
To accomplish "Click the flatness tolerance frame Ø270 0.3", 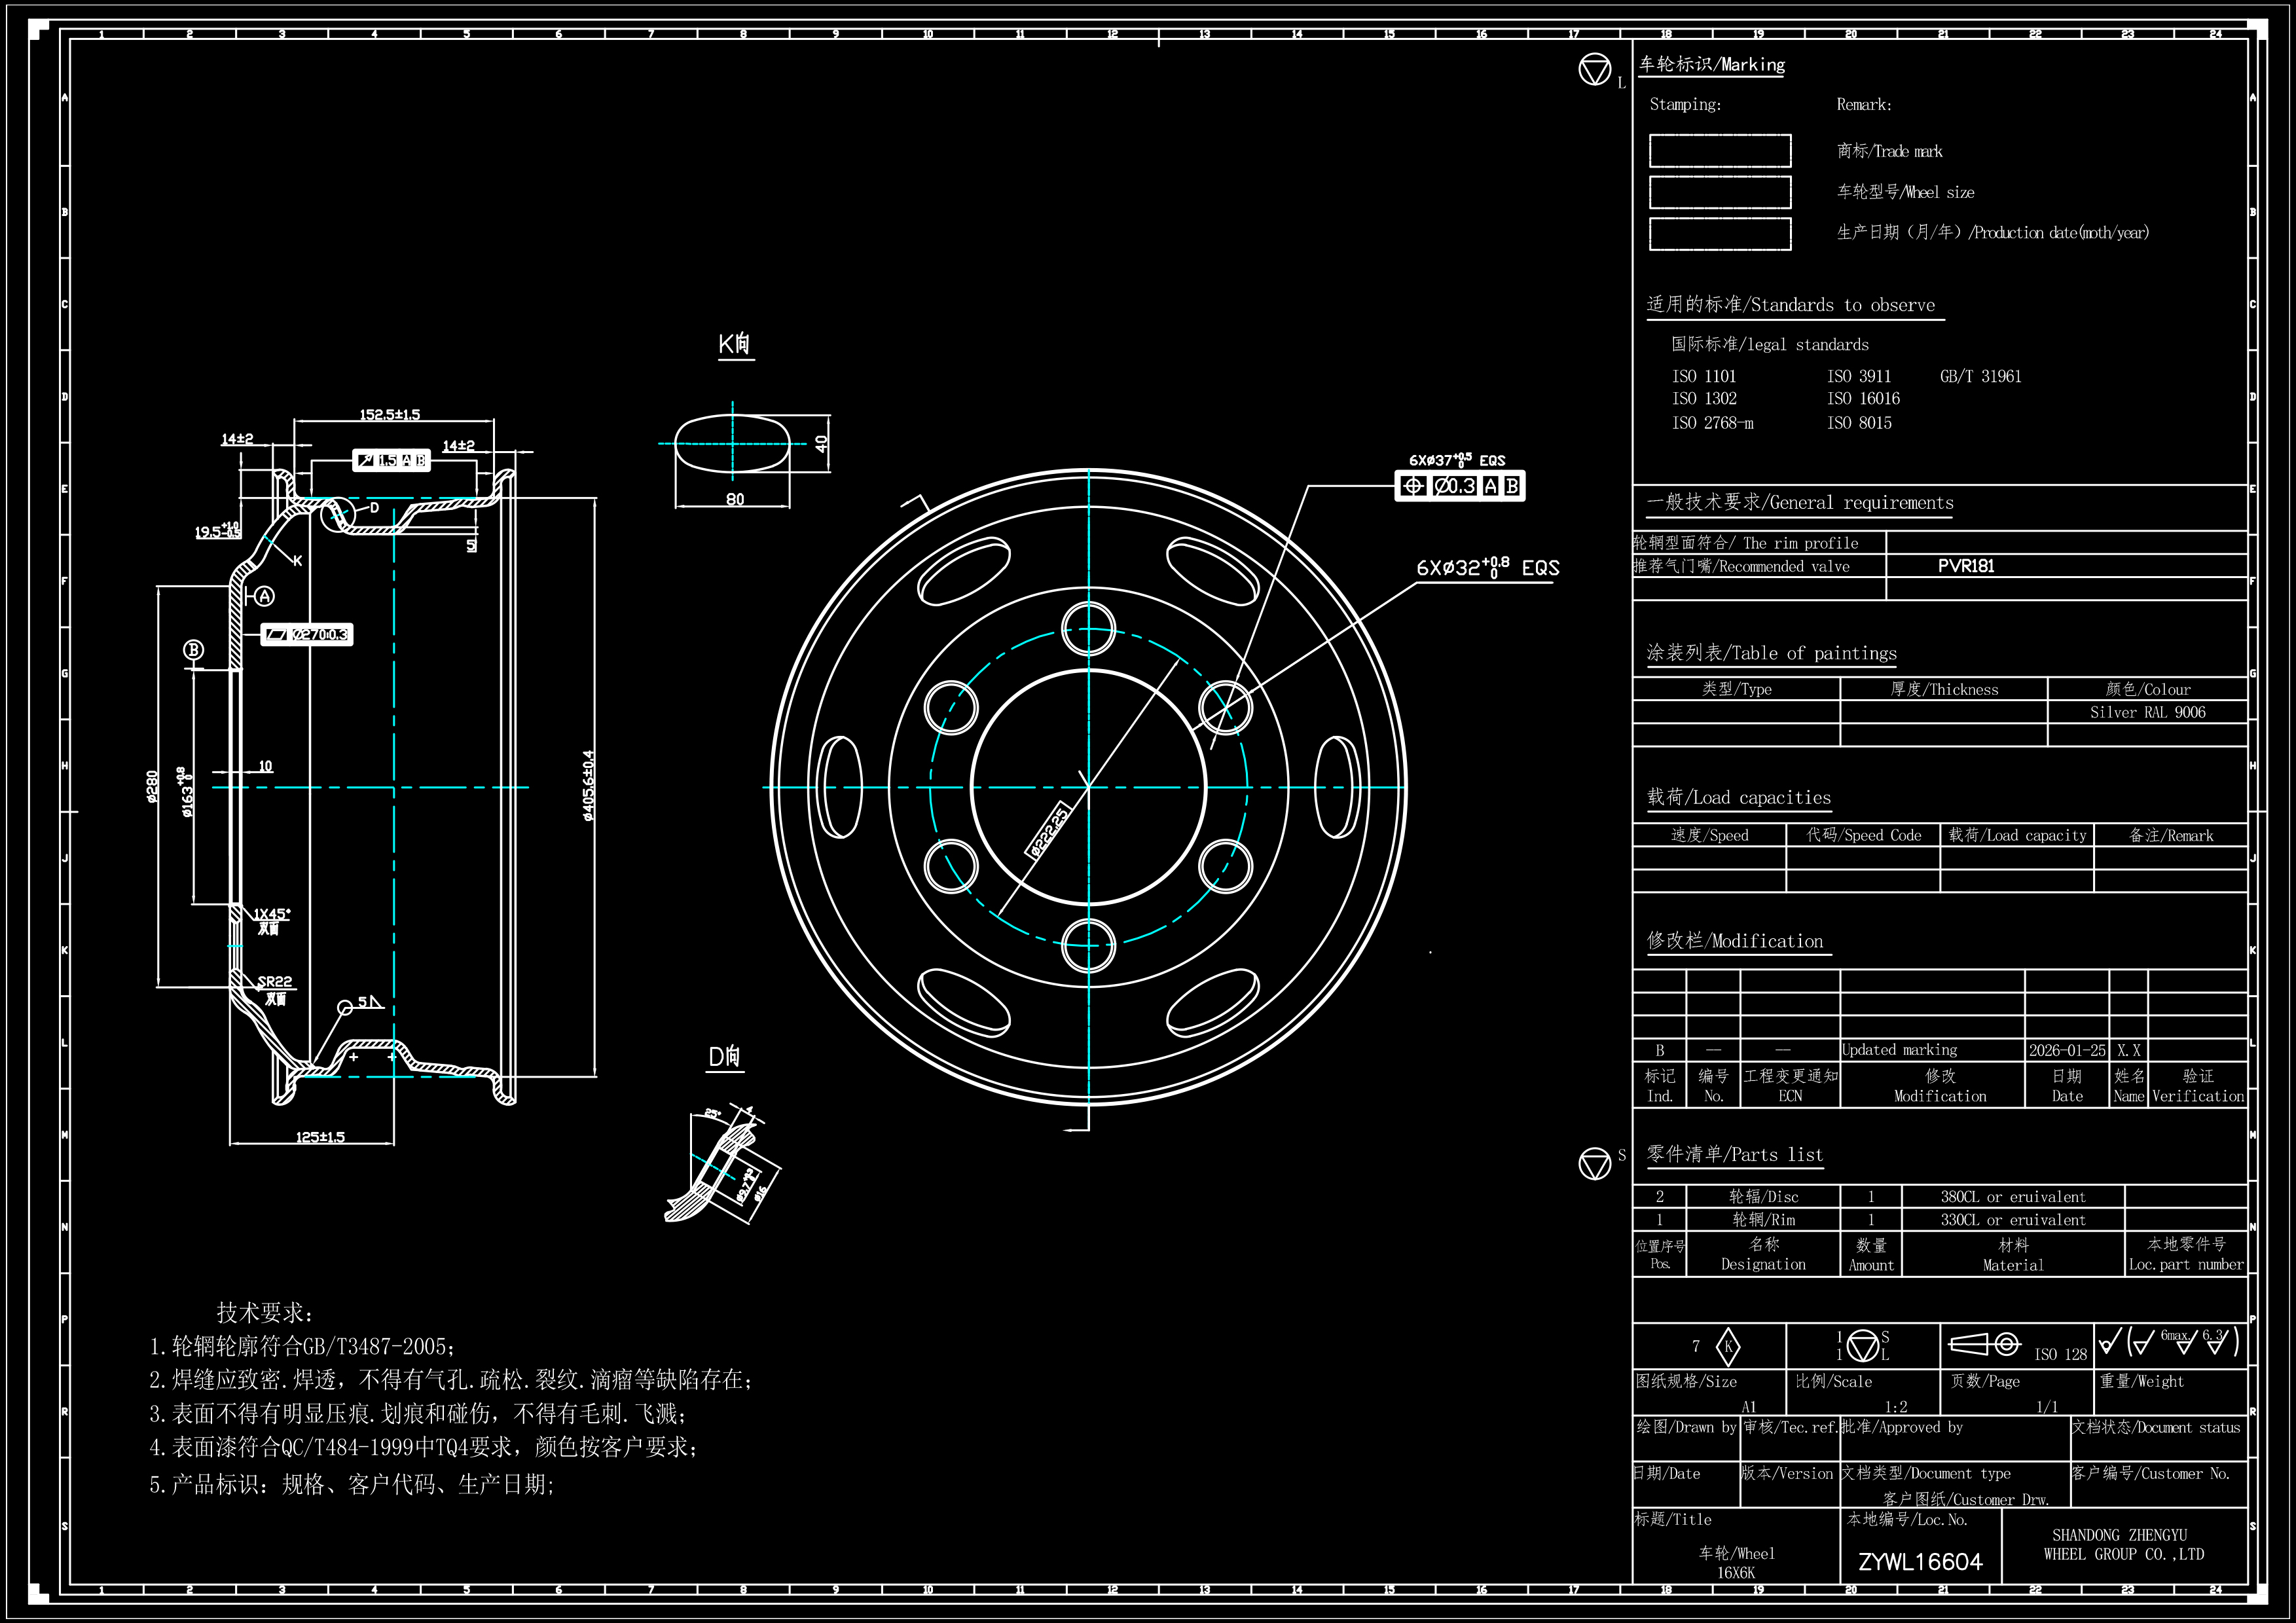I will coord(306,634).
